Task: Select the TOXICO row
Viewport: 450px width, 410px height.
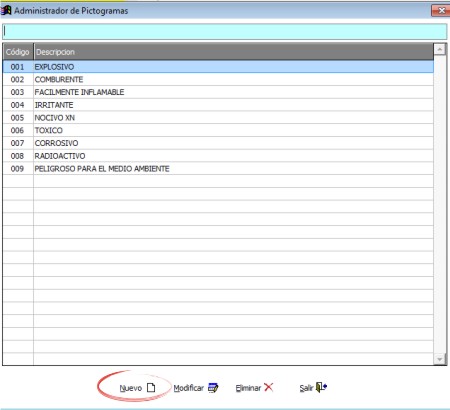Action: tap(218, 130)
